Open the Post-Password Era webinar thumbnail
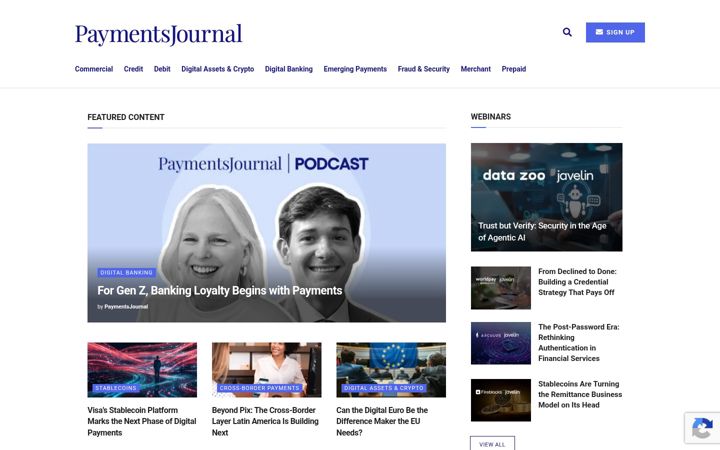Viewport: 720px width, 450px height. coord(501,343)
